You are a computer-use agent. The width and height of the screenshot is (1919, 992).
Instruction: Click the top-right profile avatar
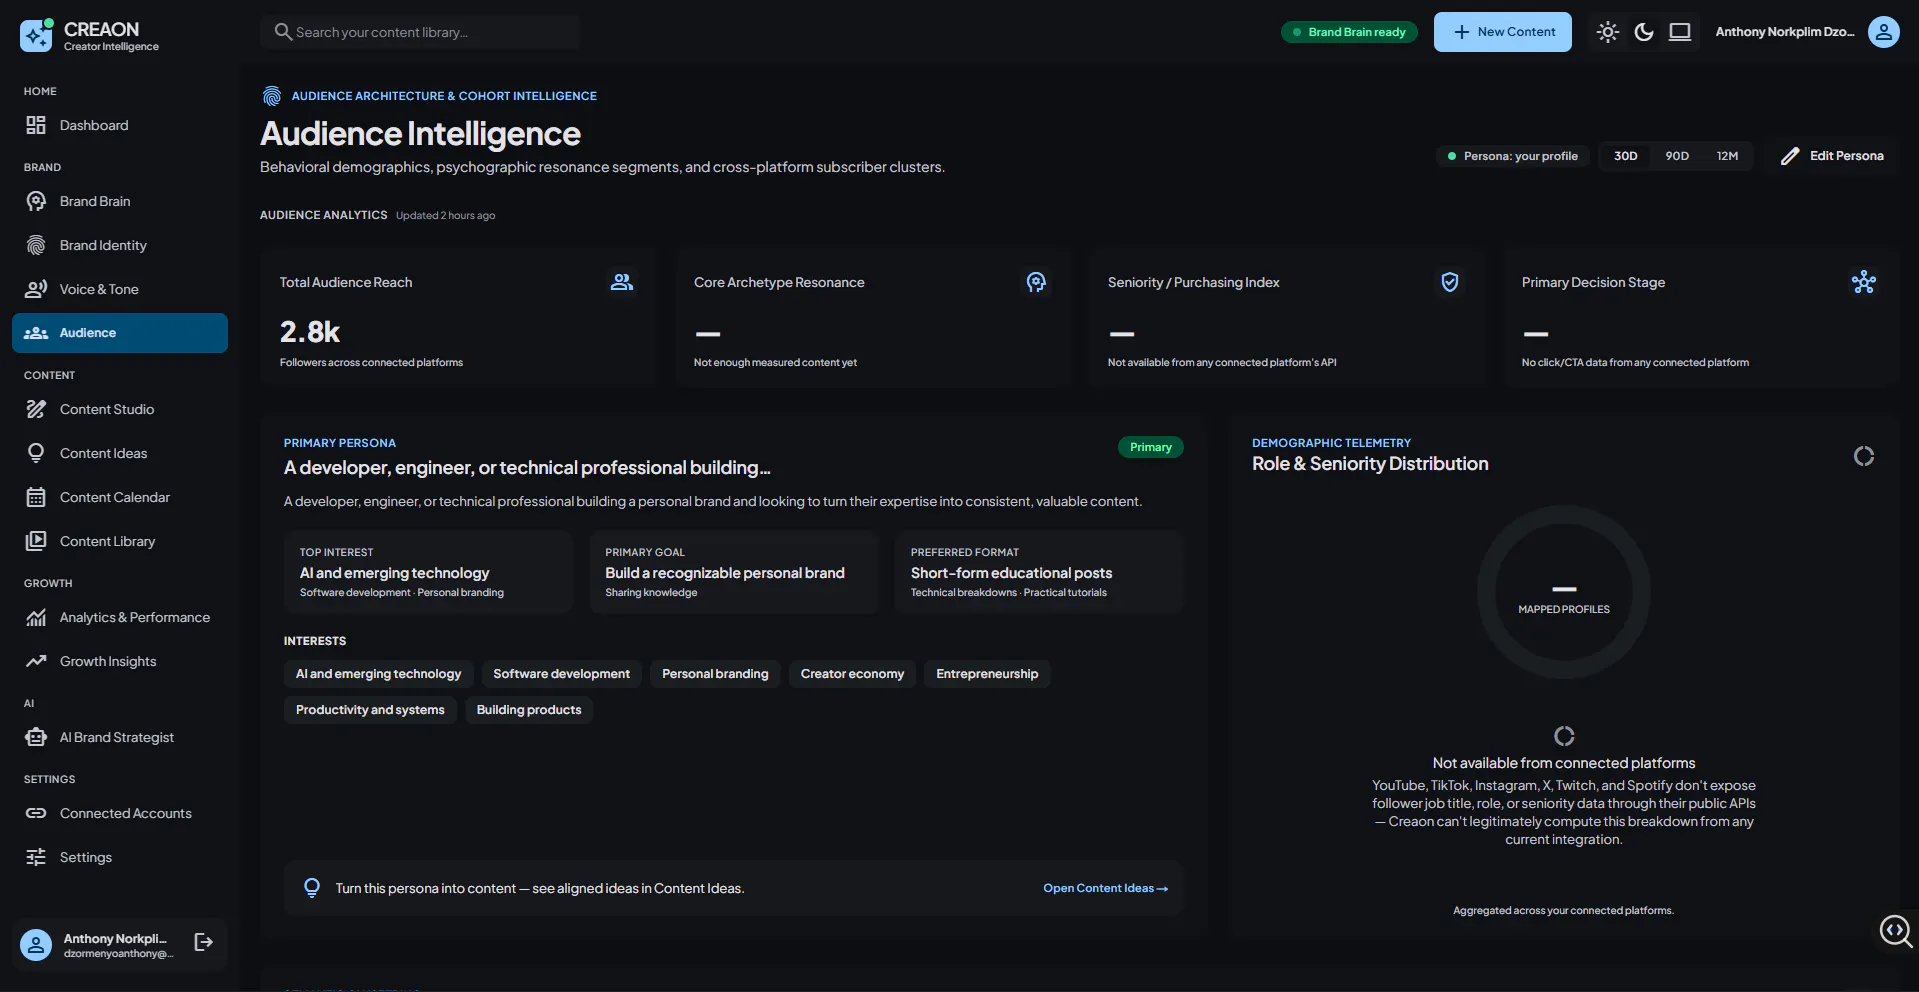(x=1884, y=32)
